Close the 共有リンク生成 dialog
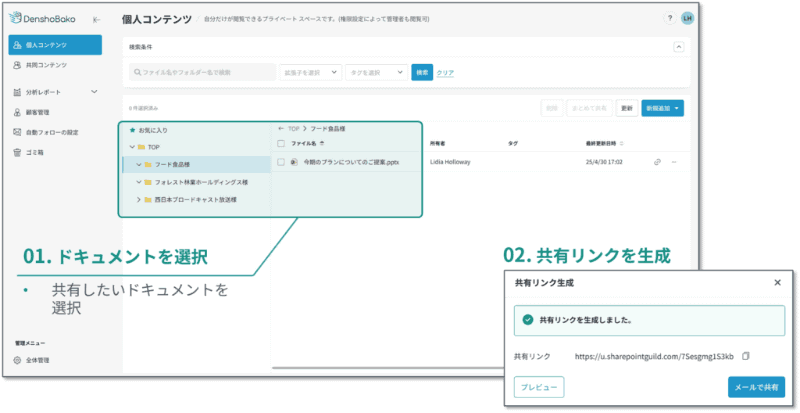800x413 pixels. [778, 282]
